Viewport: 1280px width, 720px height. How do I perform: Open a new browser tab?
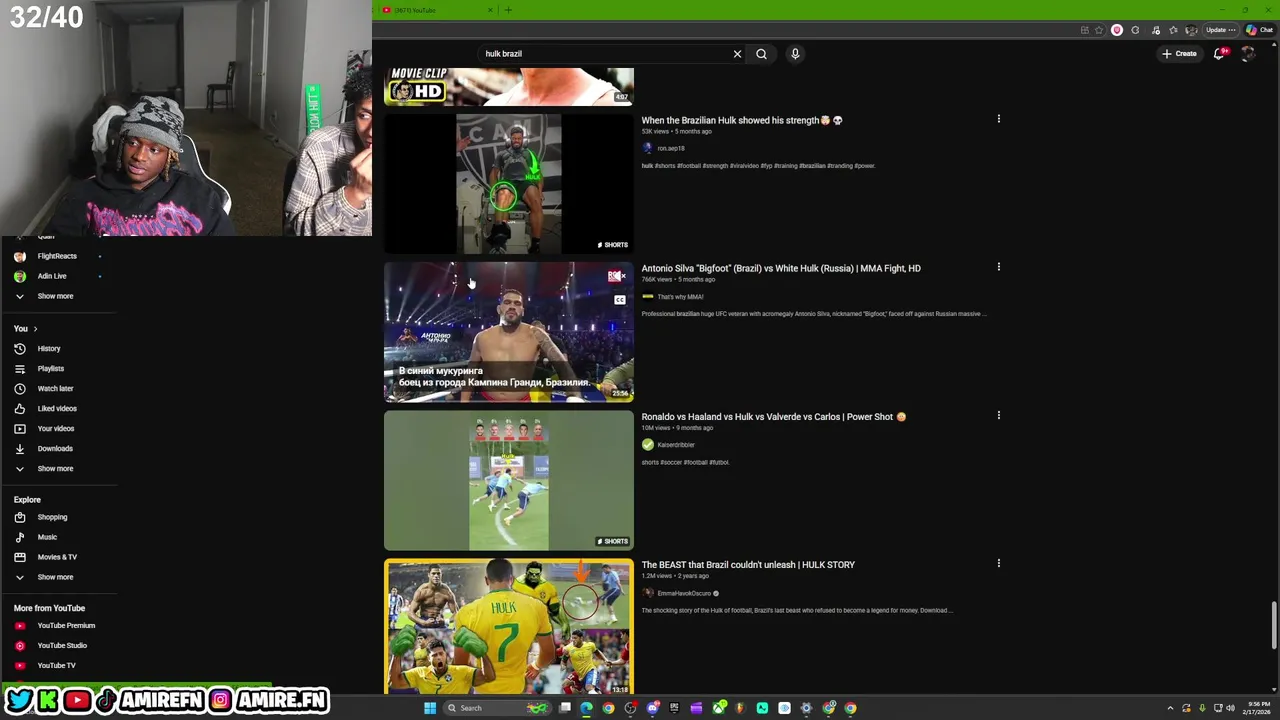coord(508,10)
